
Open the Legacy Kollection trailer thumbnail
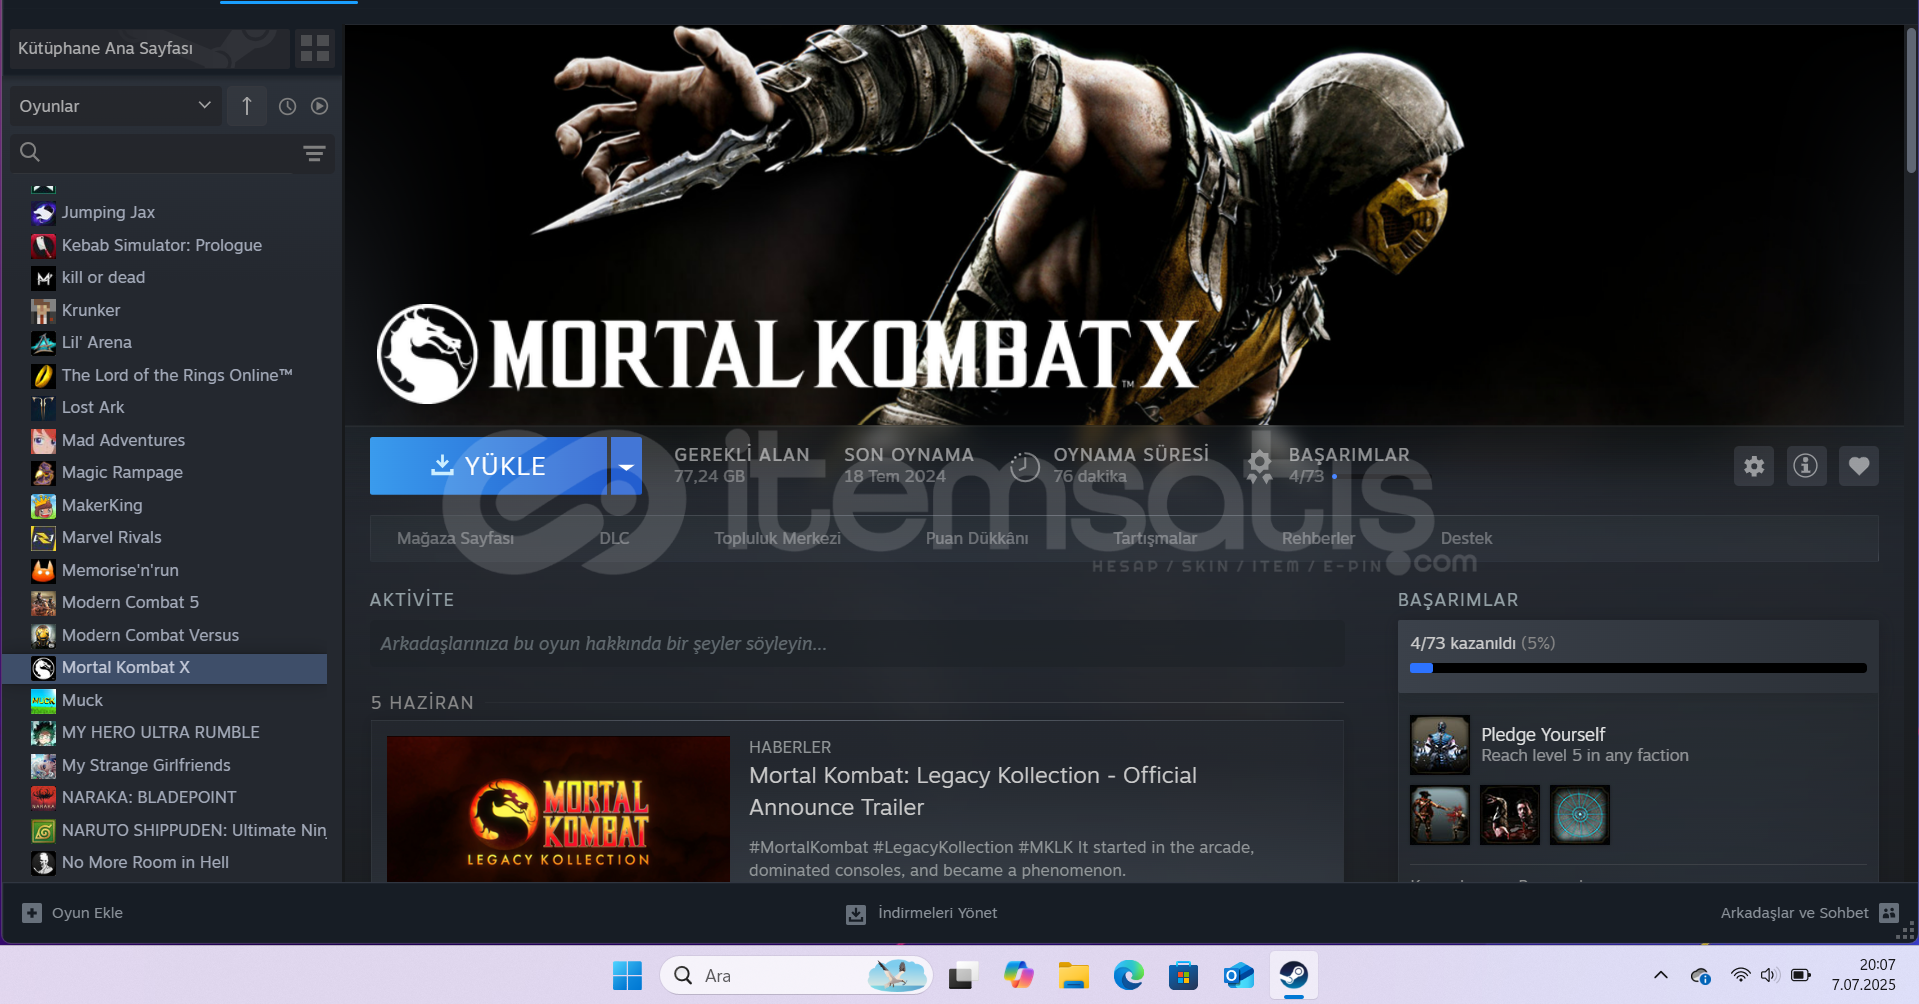[558, 809]
